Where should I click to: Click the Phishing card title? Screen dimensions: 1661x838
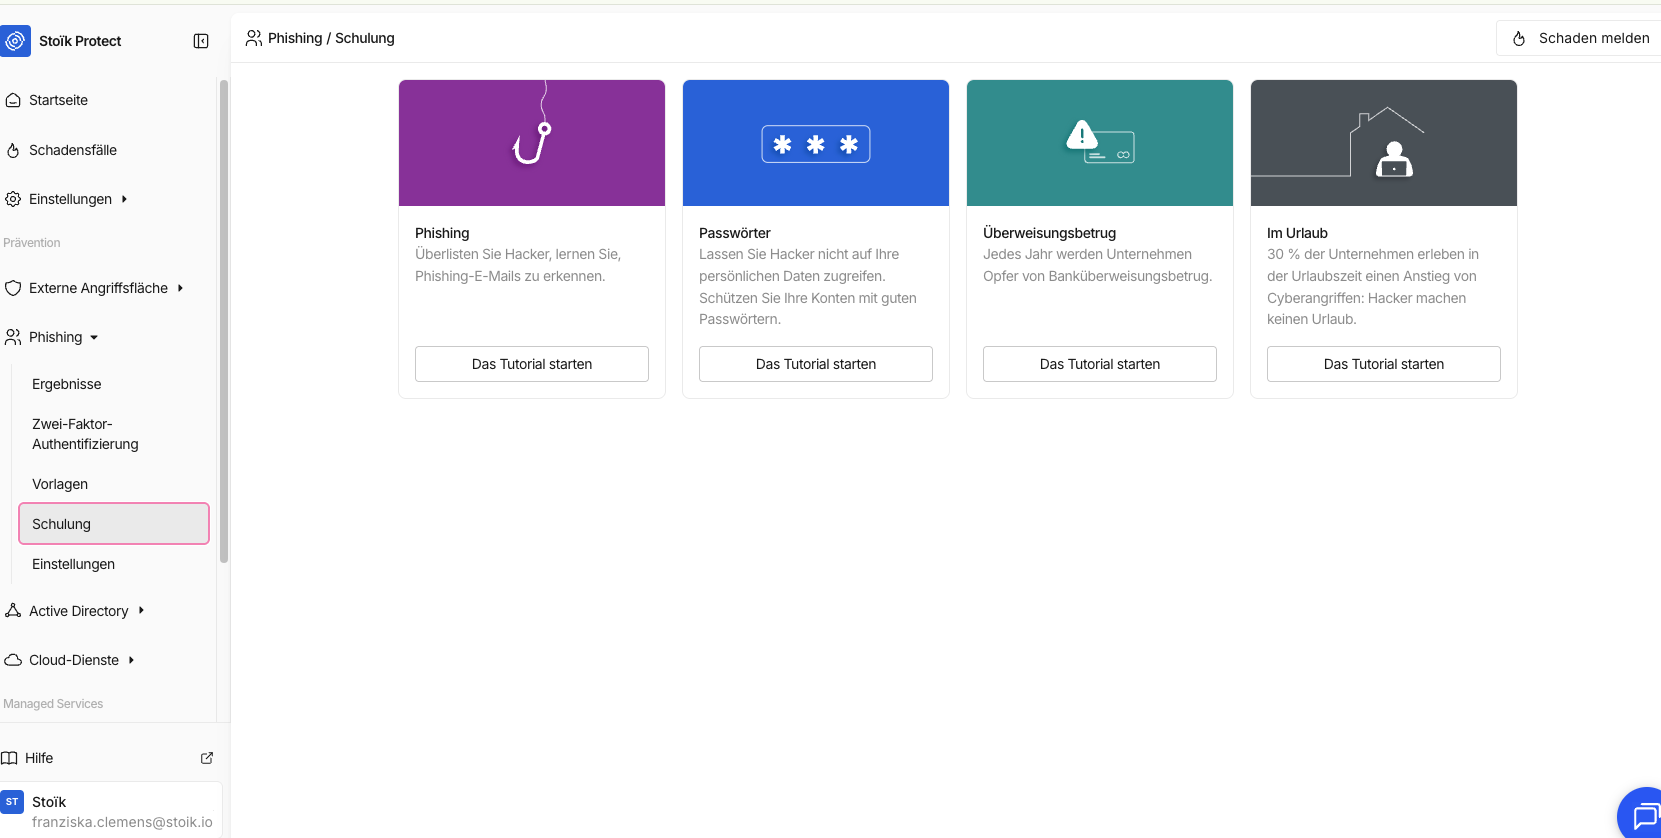[442, 233]
